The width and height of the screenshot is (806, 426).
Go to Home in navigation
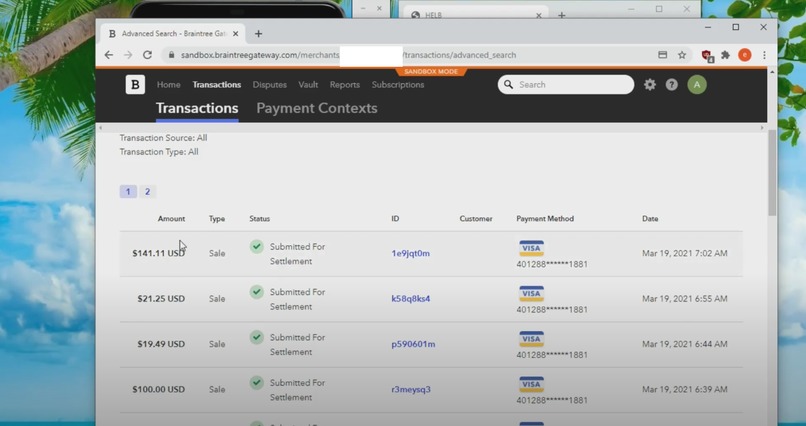click(169, 85)
